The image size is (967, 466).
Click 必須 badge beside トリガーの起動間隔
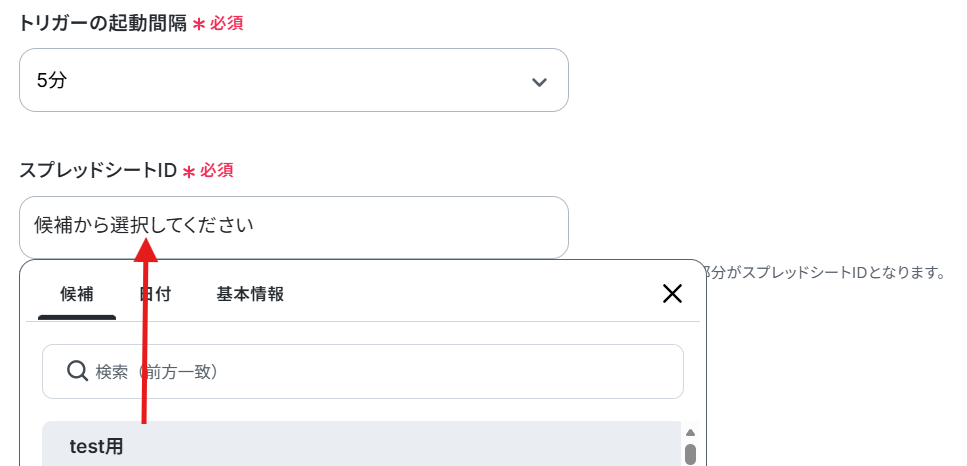coord(227,23)
